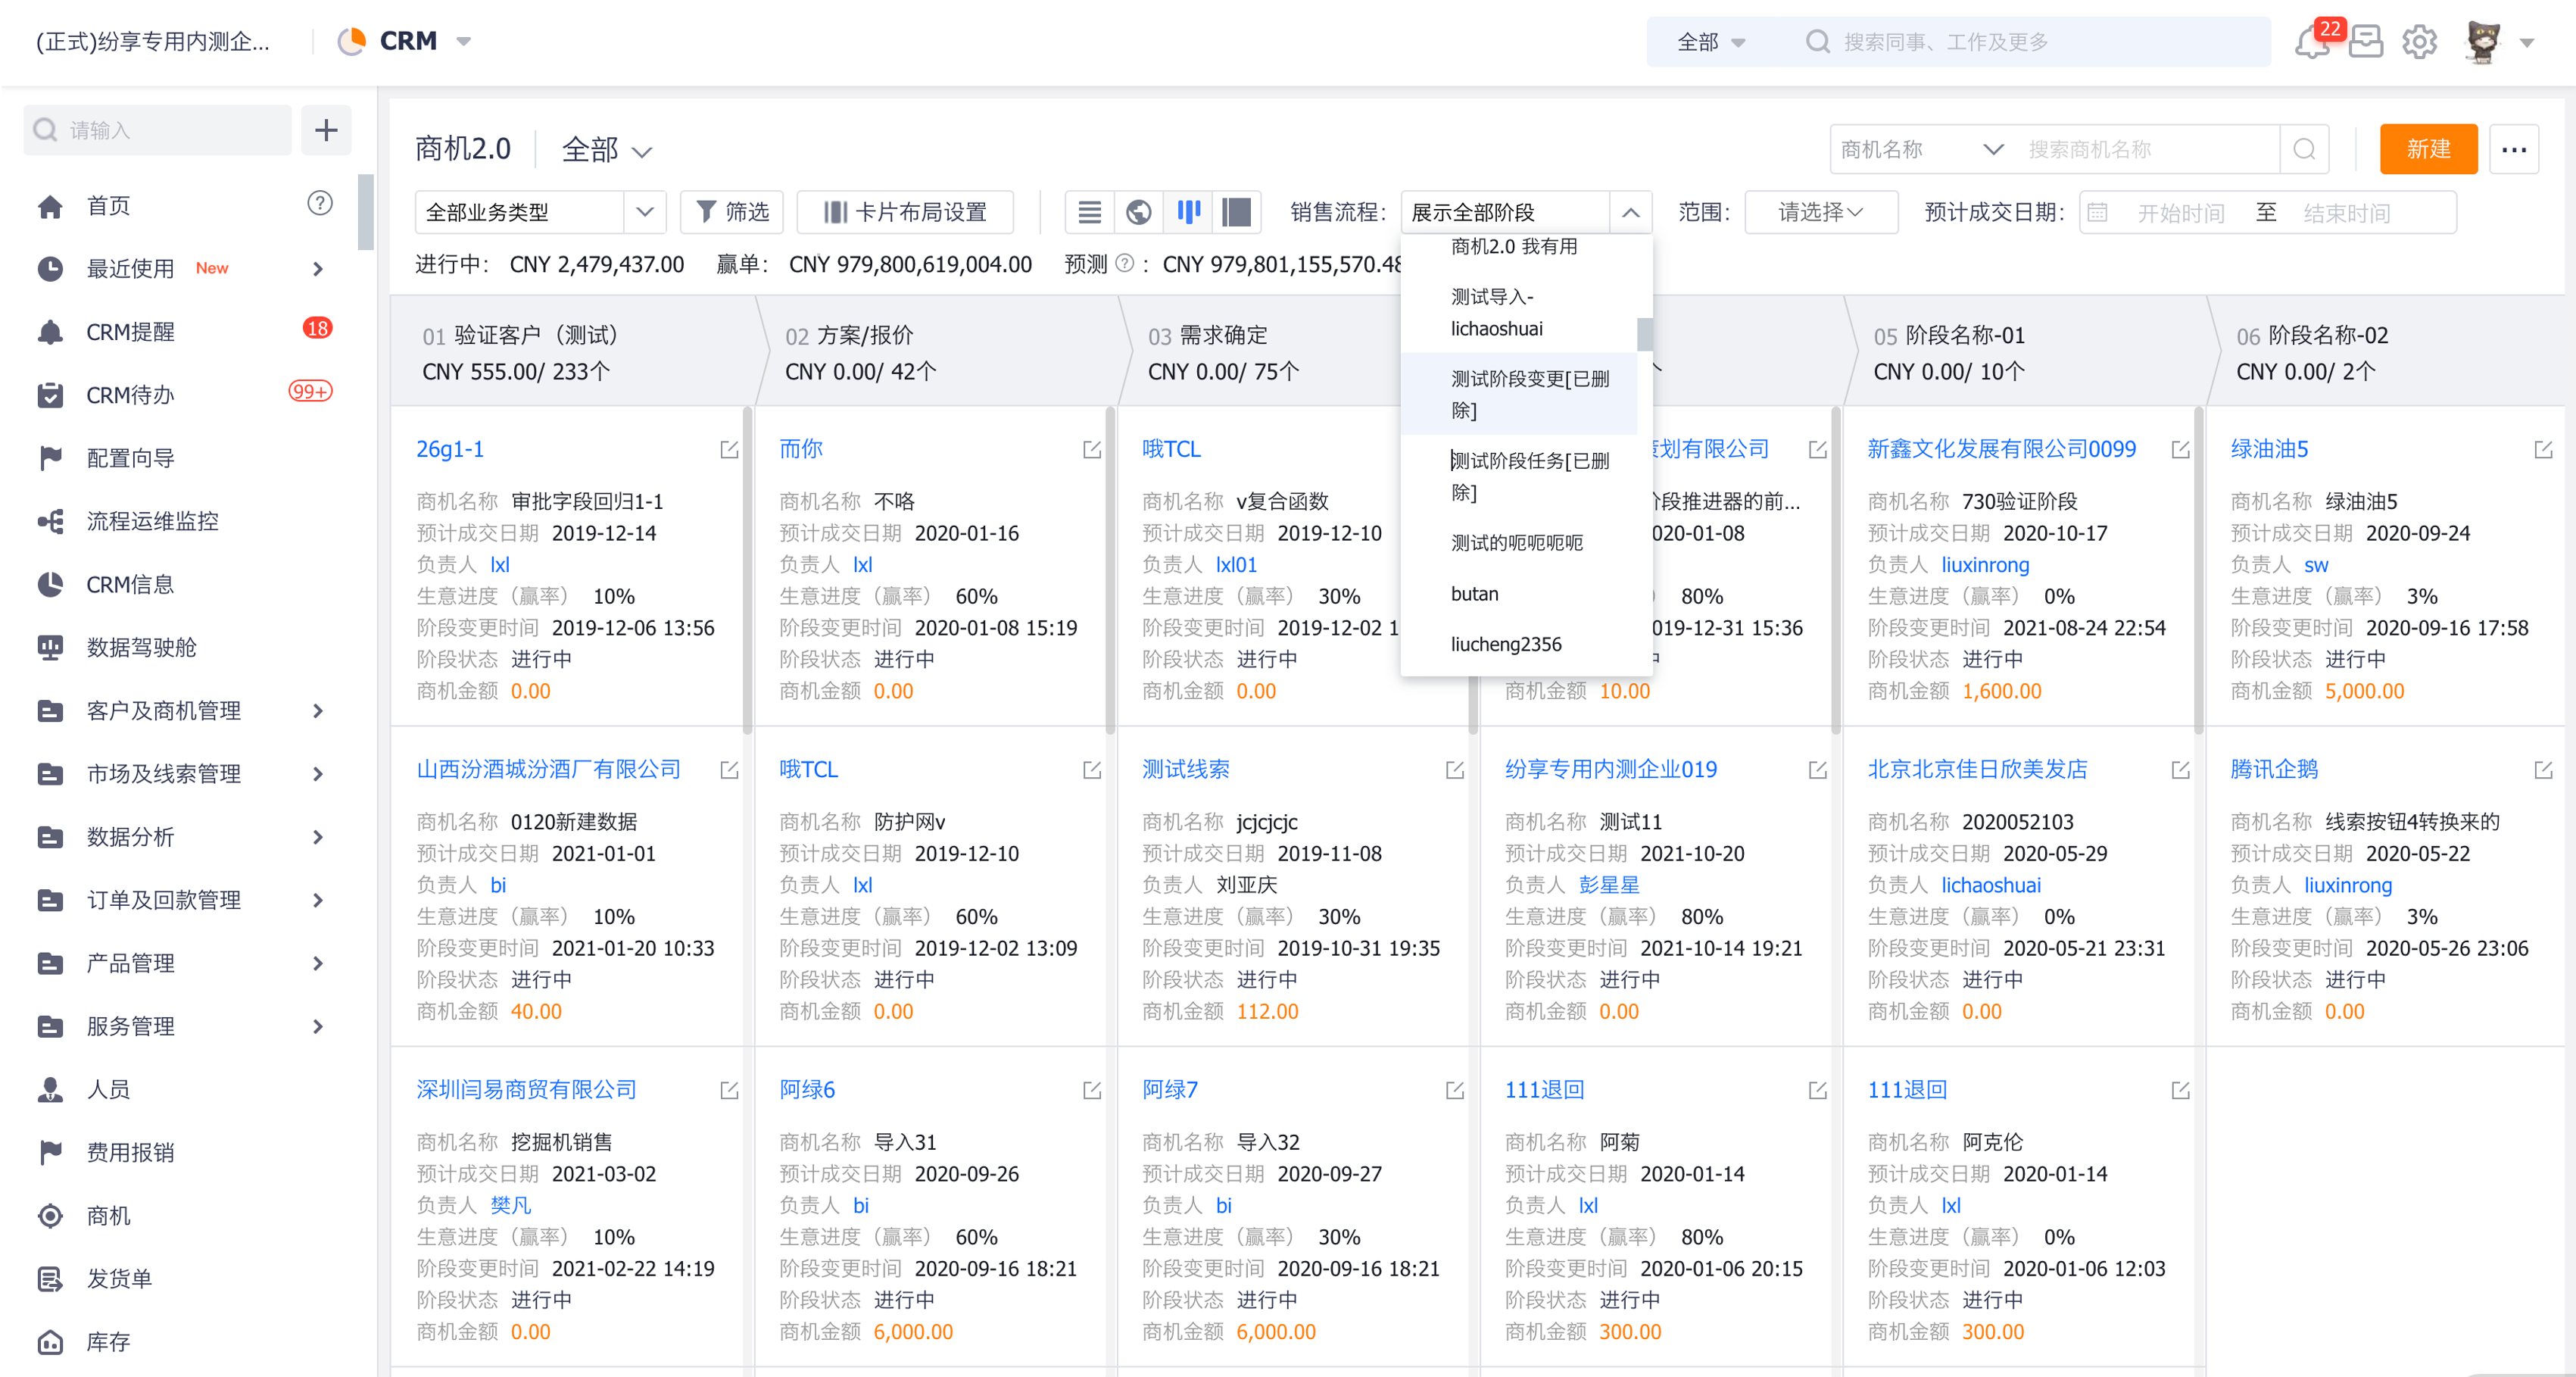
Task: Switch to list view icon
Action: 1089,212
